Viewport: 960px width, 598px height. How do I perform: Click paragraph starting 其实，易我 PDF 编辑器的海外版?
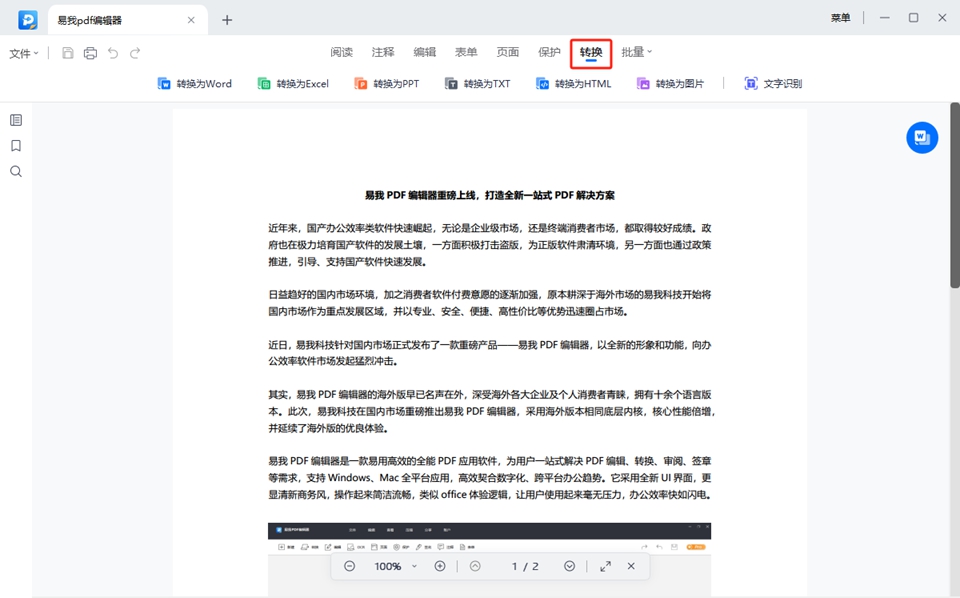[x=492, y=411]
